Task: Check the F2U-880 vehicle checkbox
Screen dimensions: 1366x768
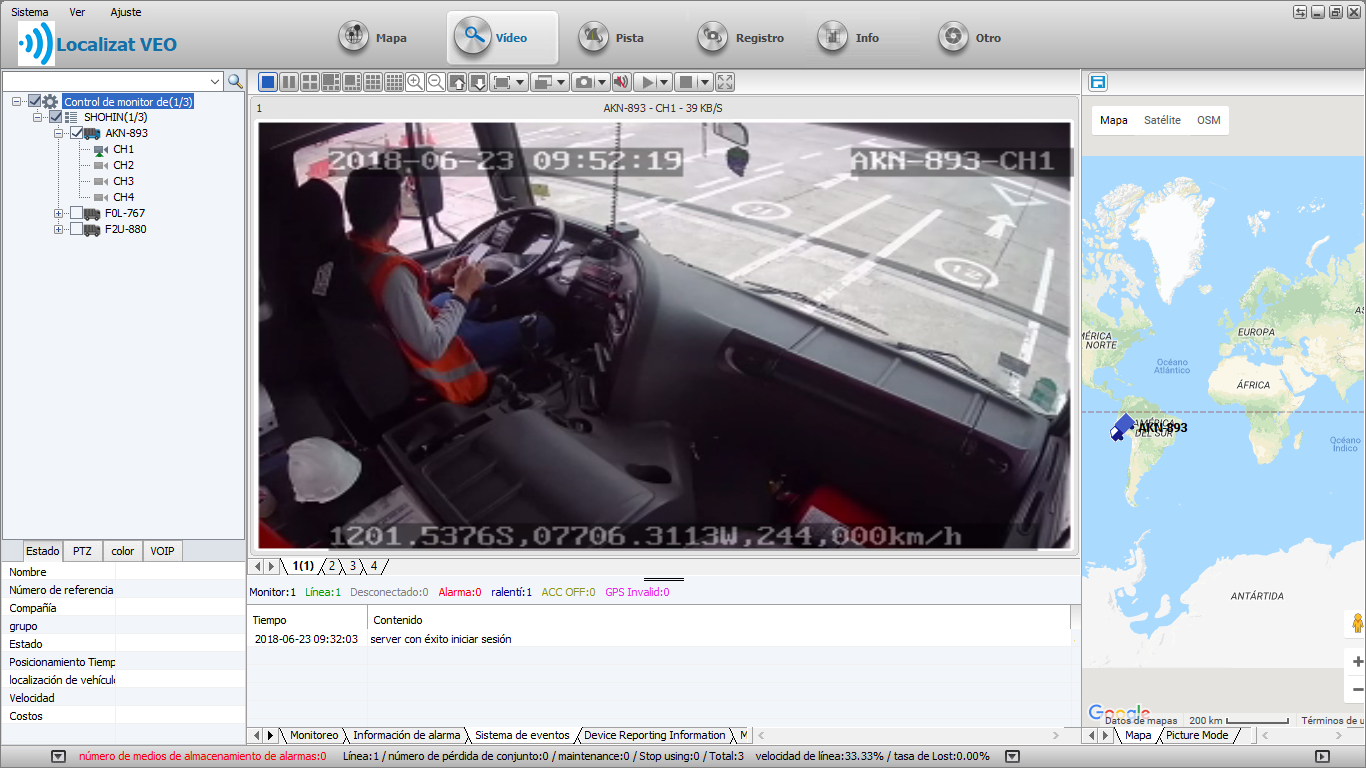Action: [x=77, y=229]
